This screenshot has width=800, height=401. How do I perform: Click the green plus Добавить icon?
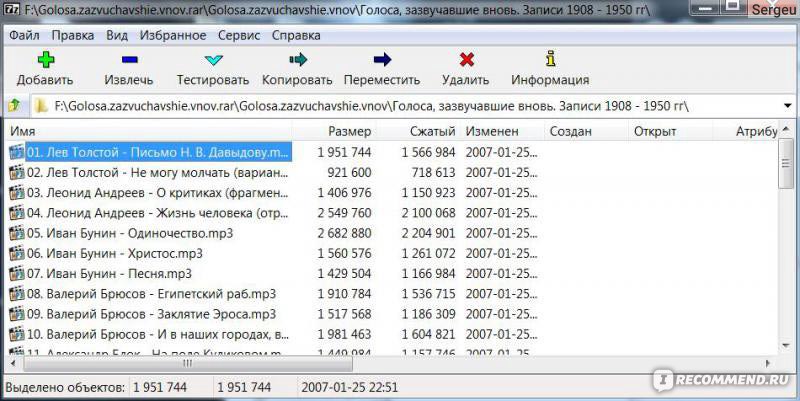coord(46,60)
